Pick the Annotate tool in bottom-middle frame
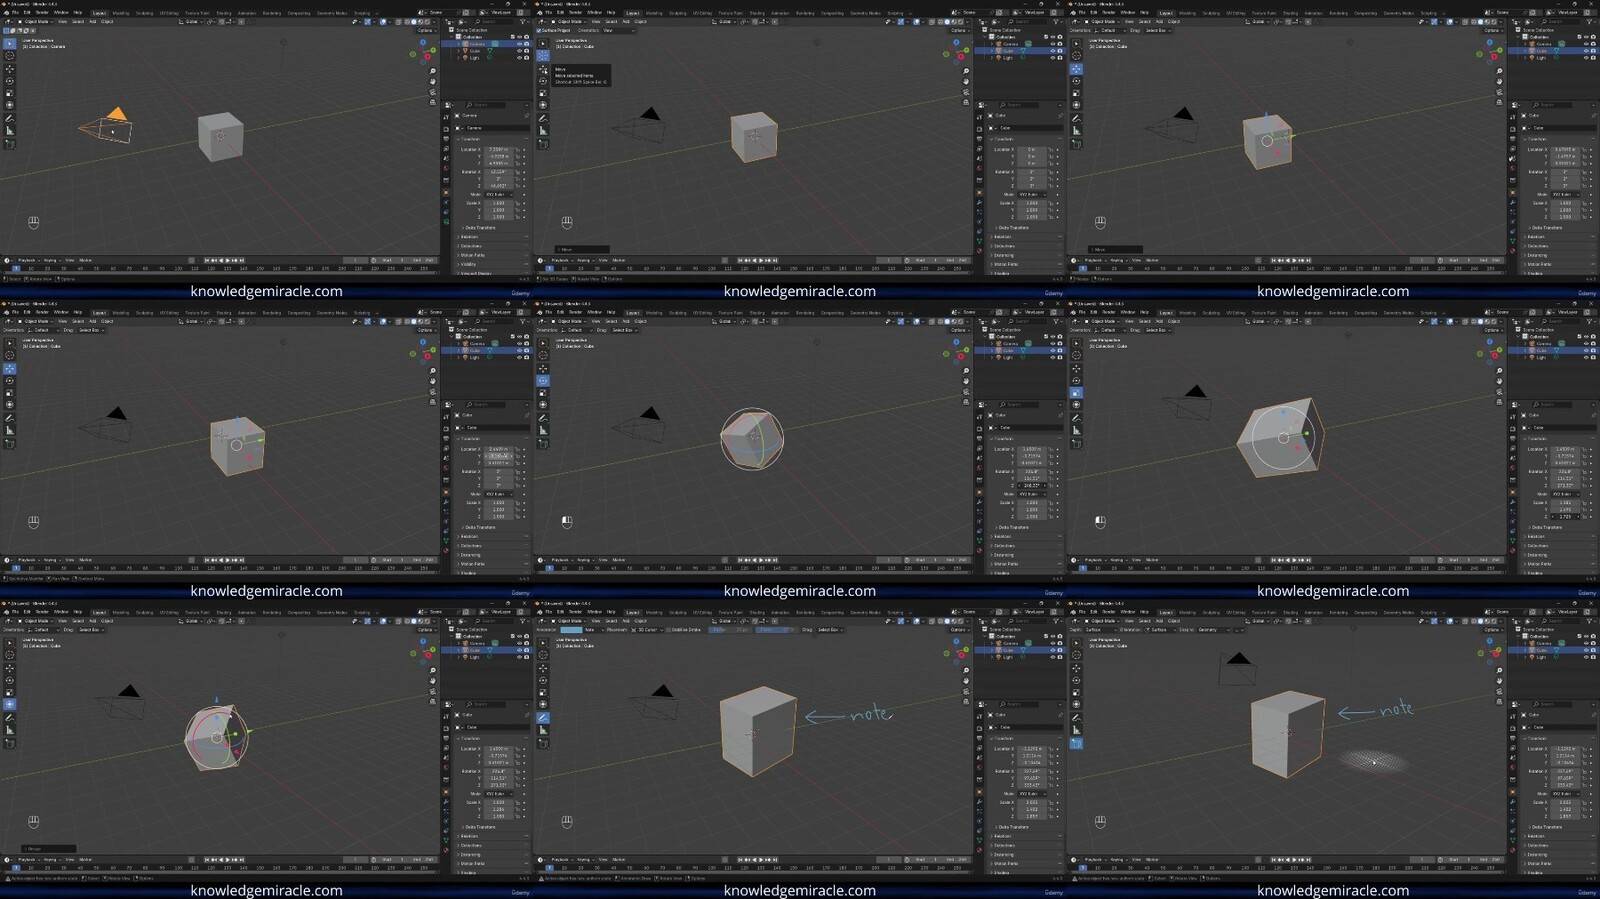1600x899 pixels. tap(543, 717)
